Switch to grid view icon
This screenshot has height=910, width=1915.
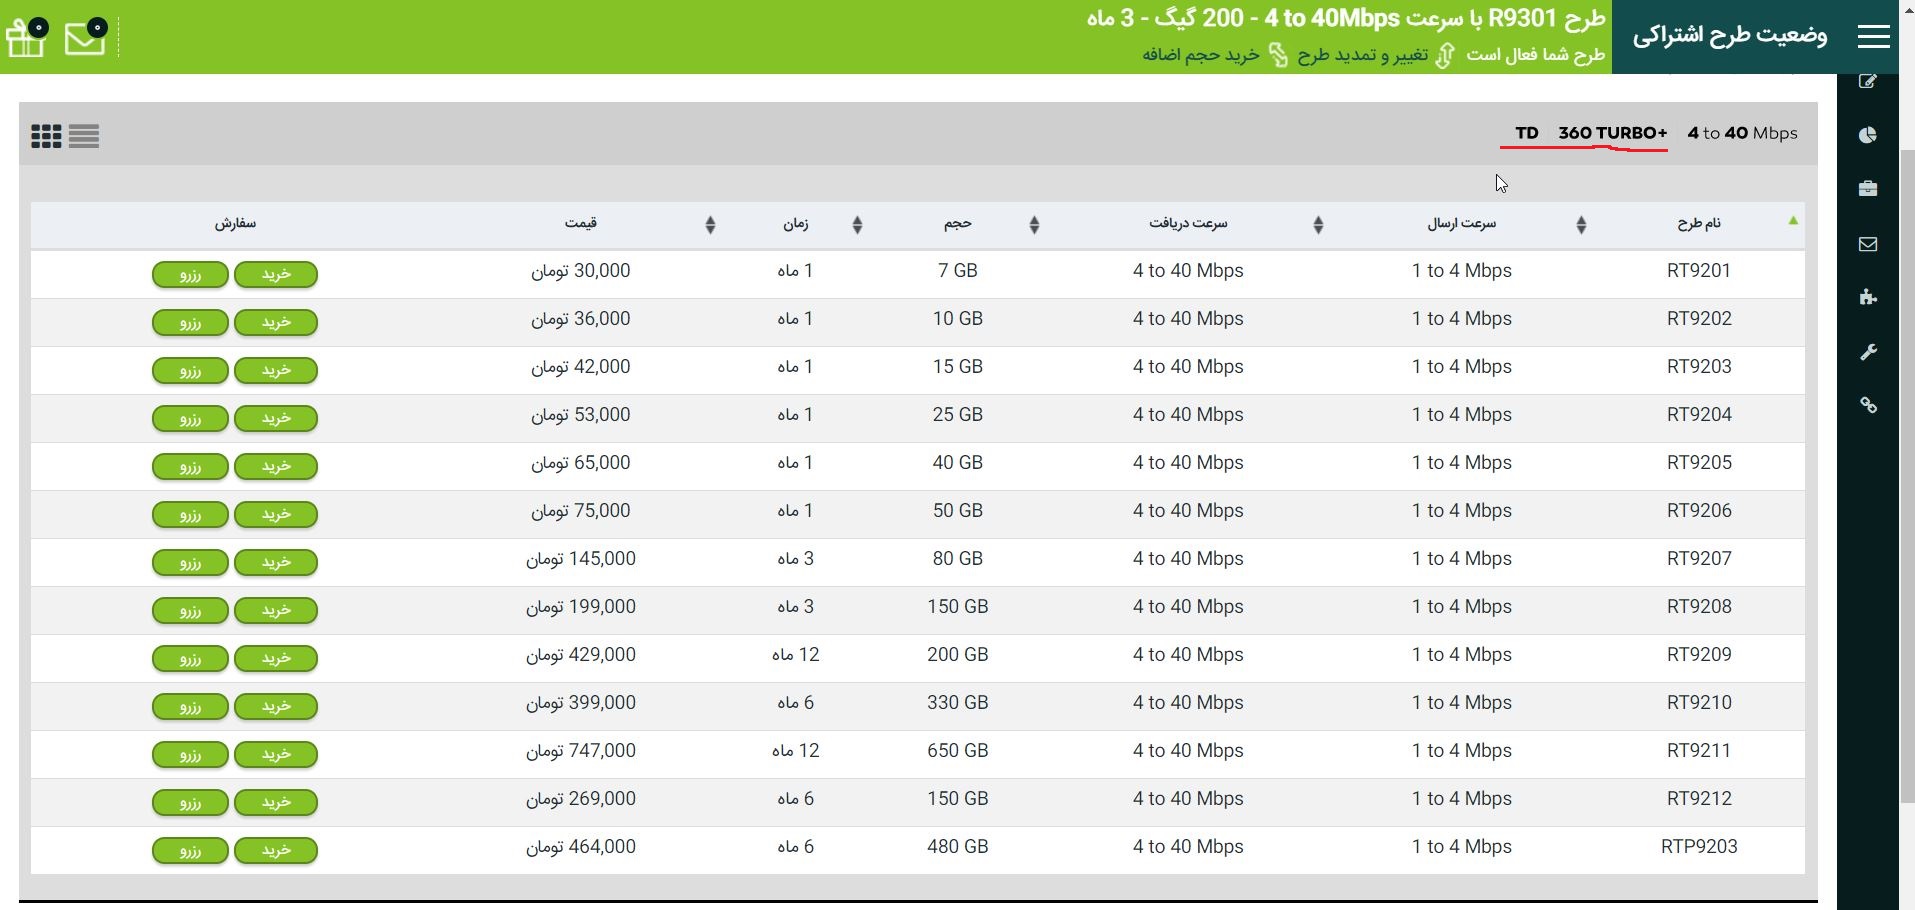click(46, 136)
